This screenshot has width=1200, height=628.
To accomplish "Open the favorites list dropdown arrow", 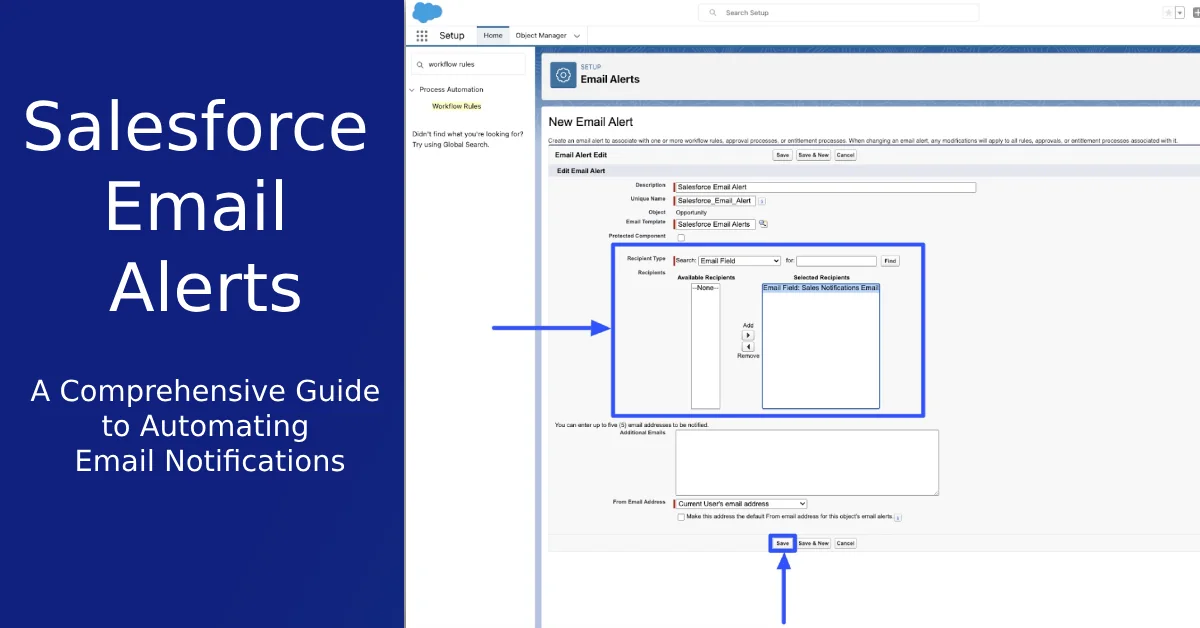I will [1178, 12].
